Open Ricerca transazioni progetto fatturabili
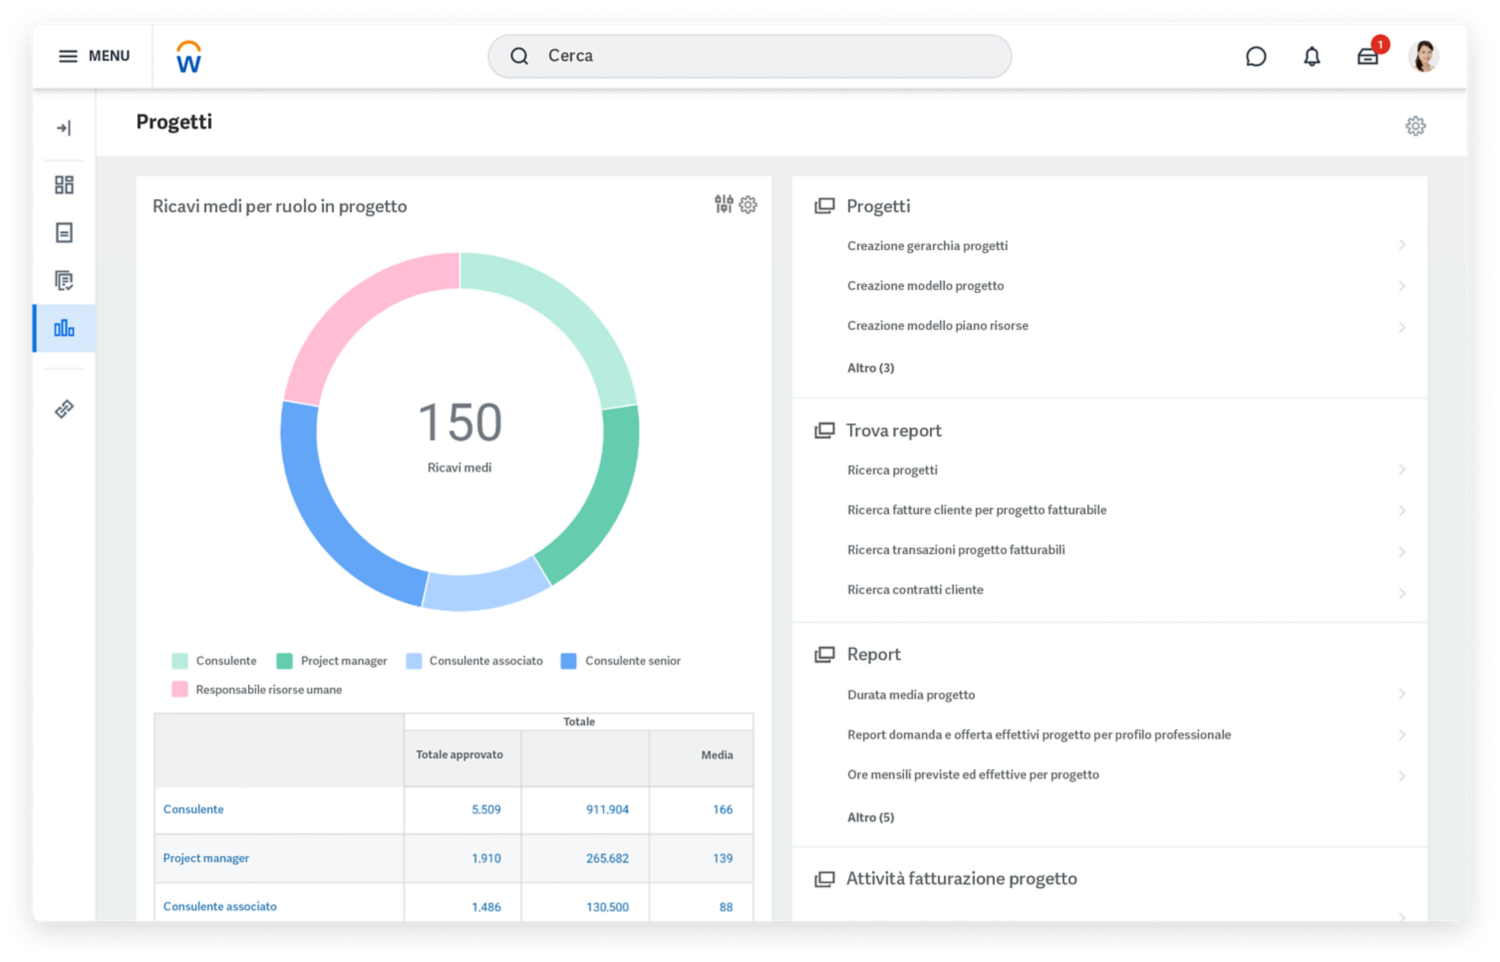Screen dimensions: 1500x962 [956, 550]
